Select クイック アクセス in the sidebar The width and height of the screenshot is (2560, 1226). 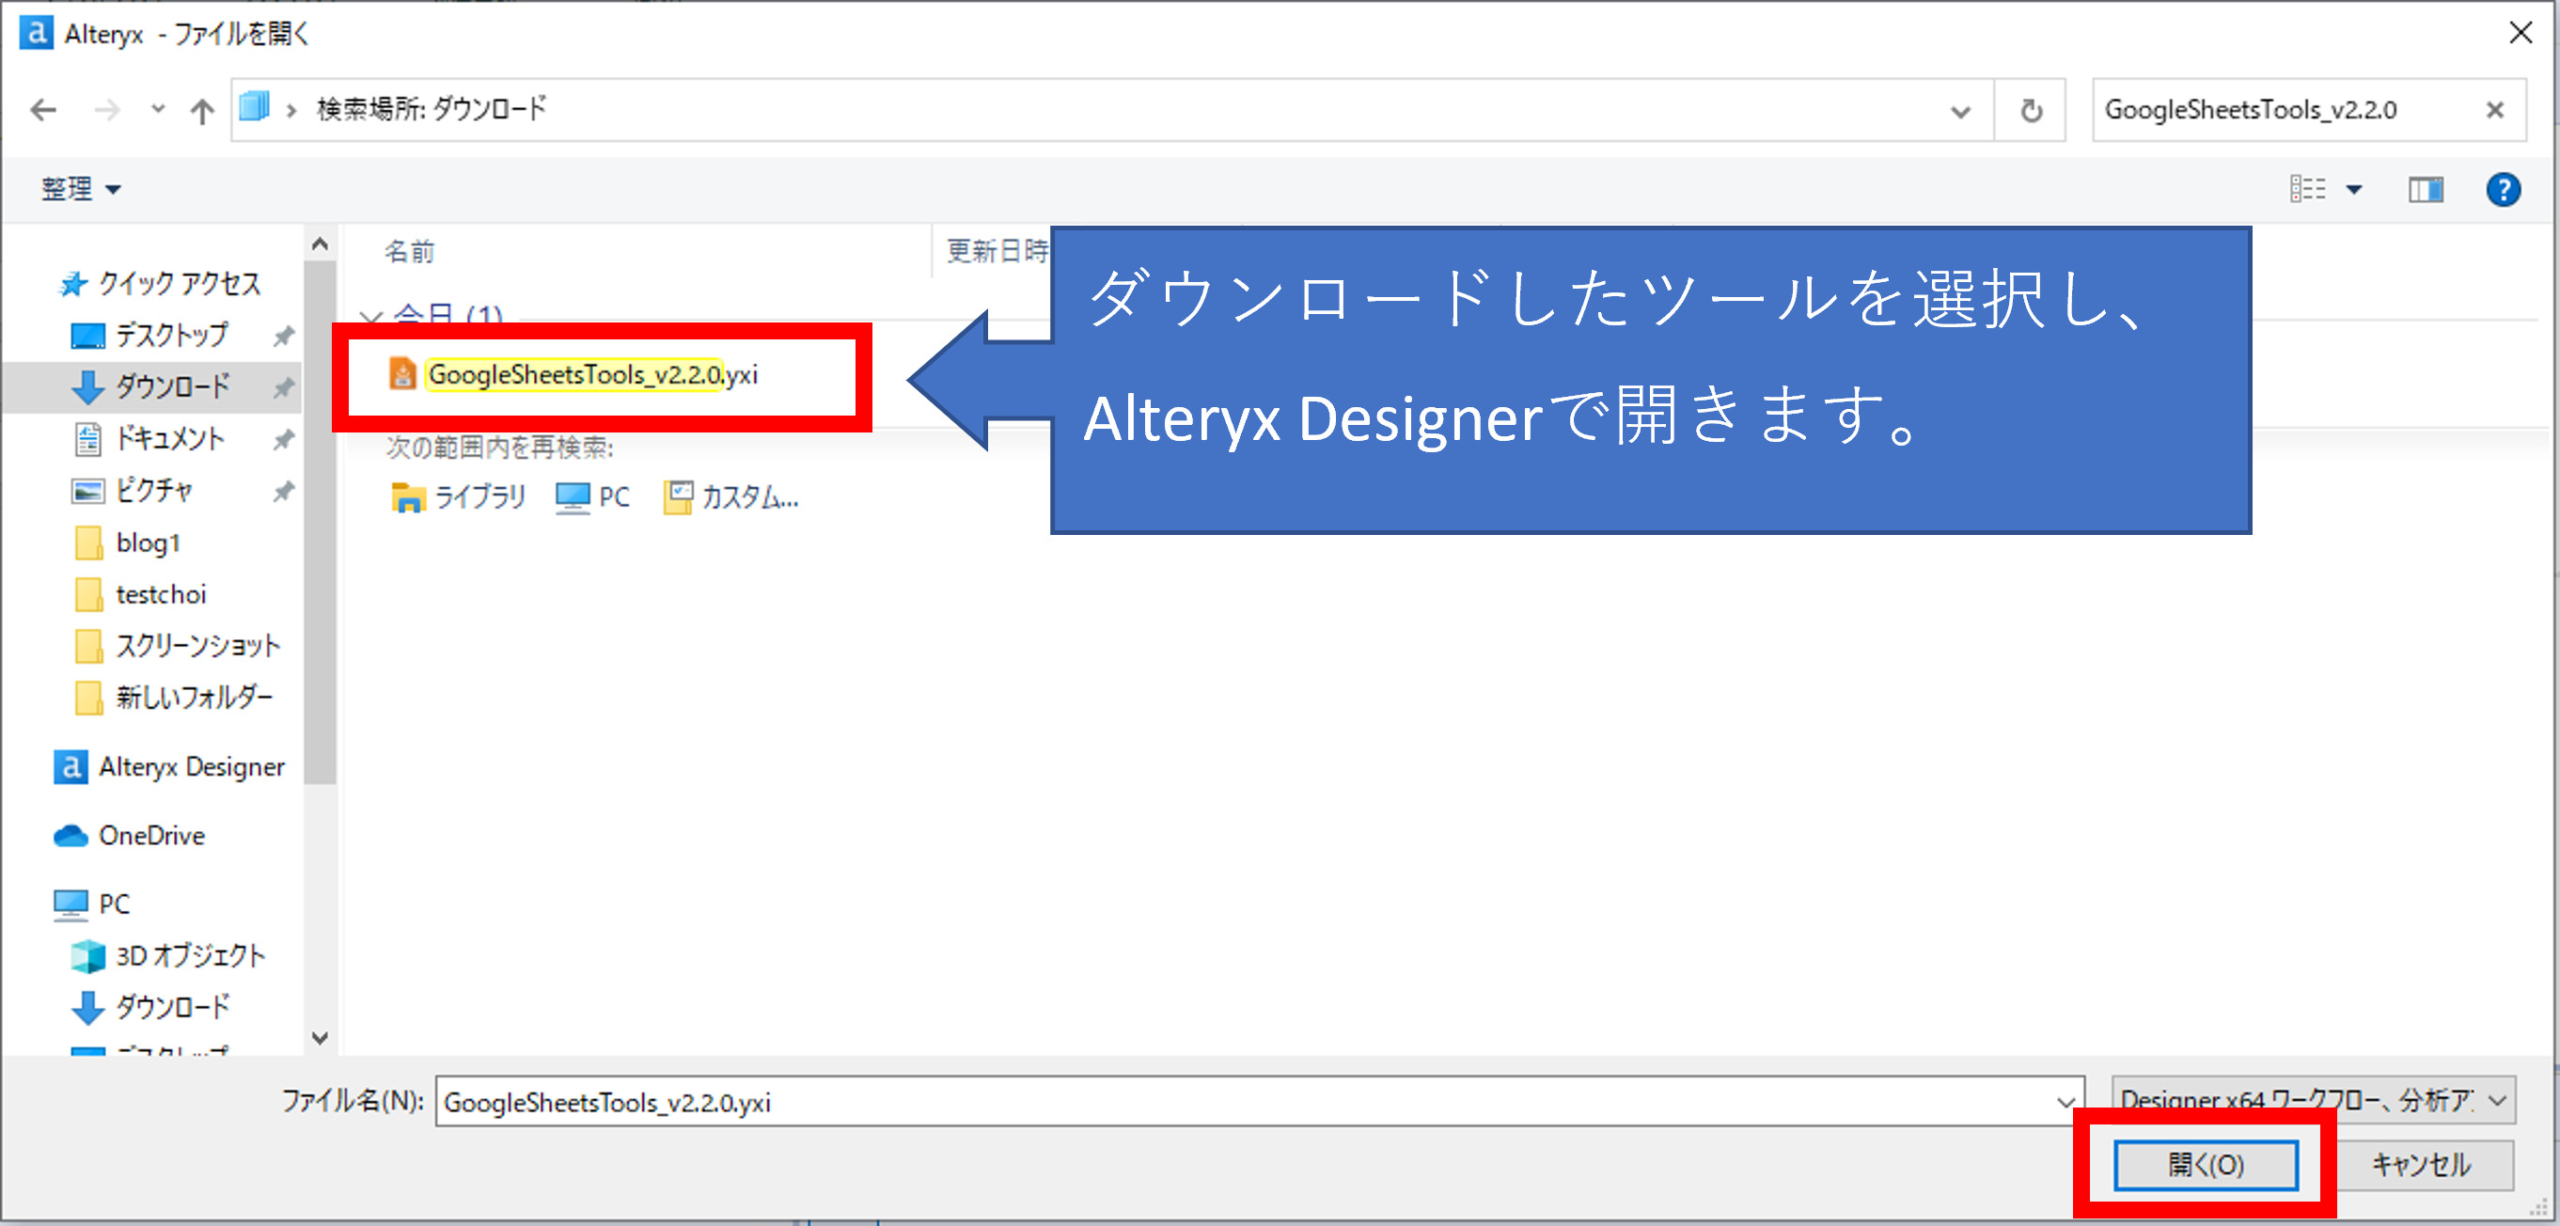click(x=160, y=284)
